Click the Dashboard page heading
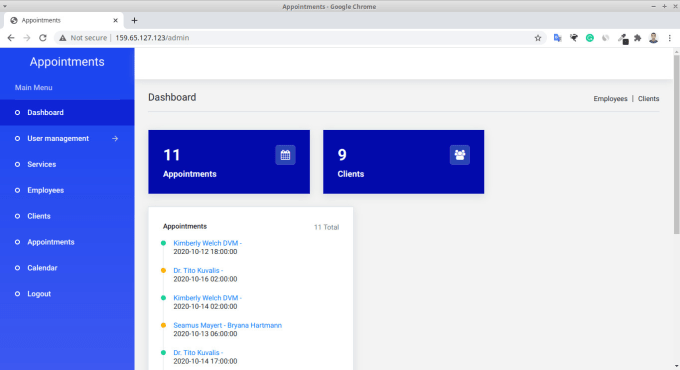Image resolution: width=680 pixels, height=370 pixels. click(x=172, y=97)
